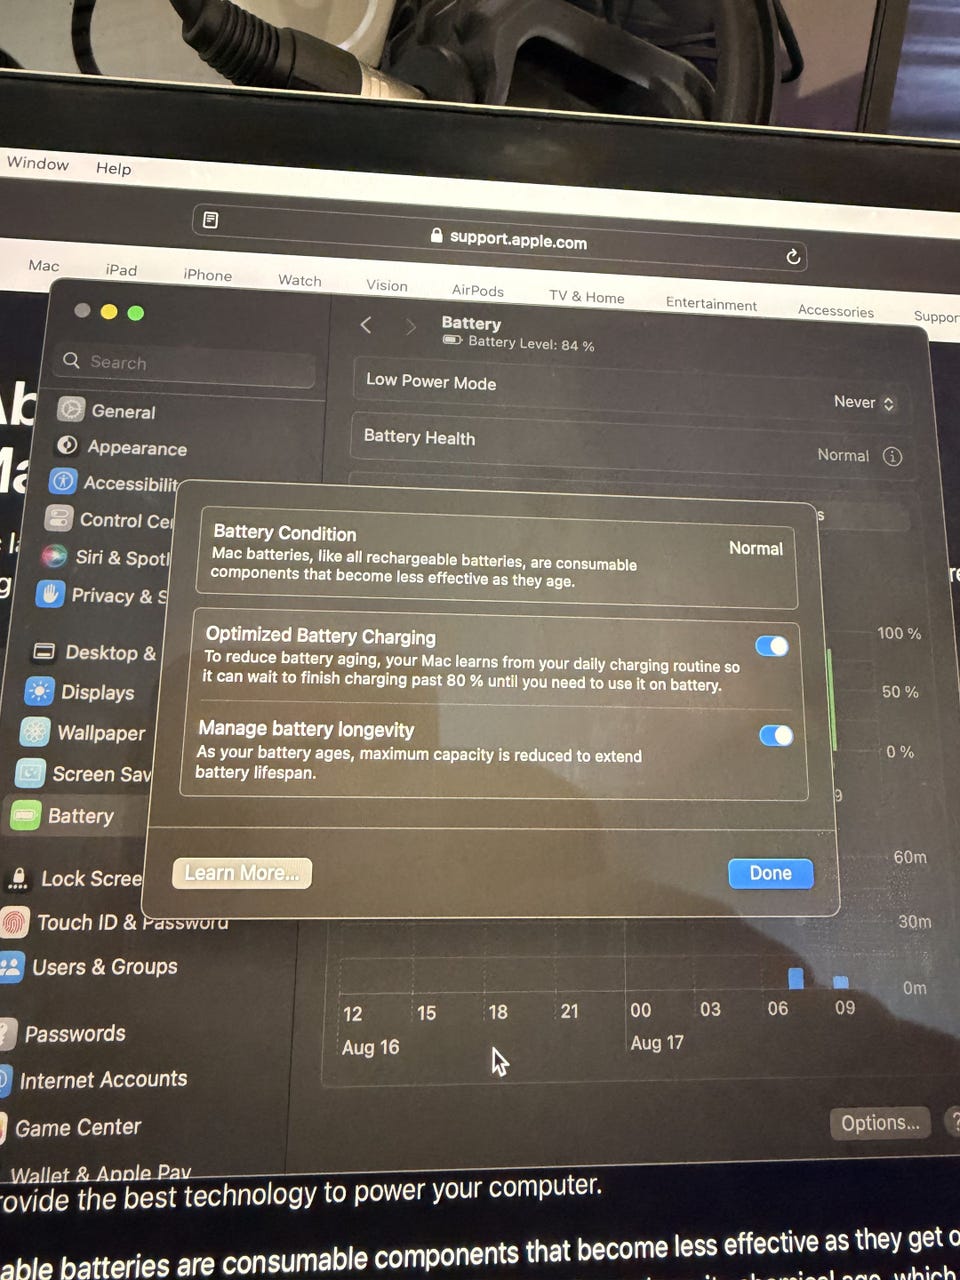Select the Accessories tab on Apple Support
The width and height of the screenshot is (960, 1280).
836,310
